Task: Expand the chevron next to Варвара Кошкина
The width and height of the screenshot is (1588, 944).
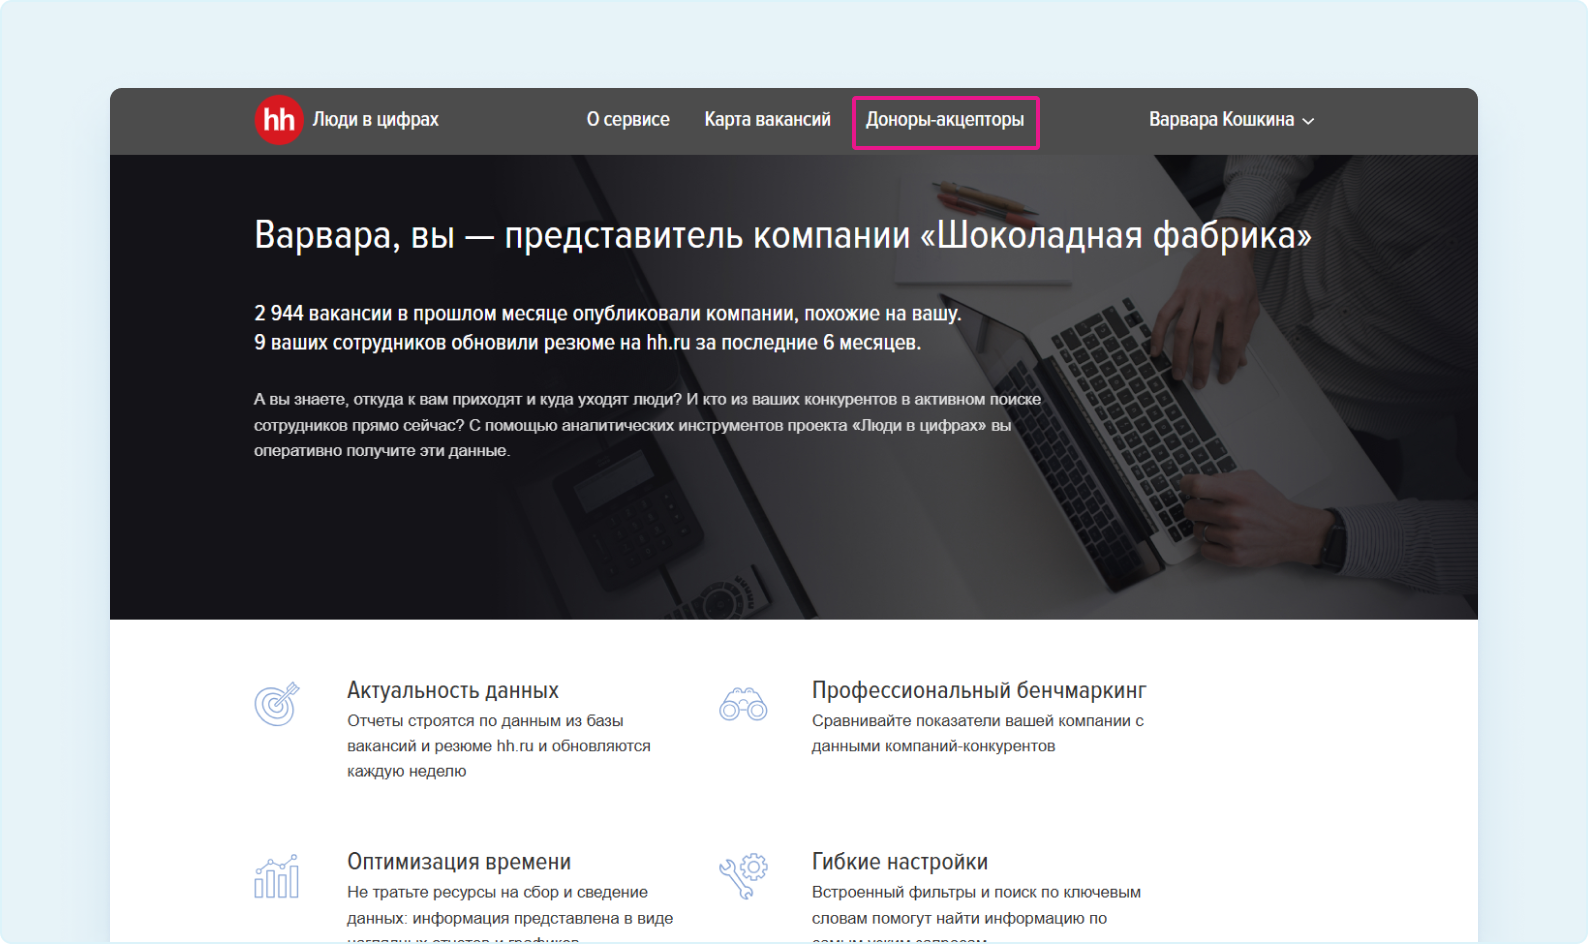Action: [x=1308, y=121]
